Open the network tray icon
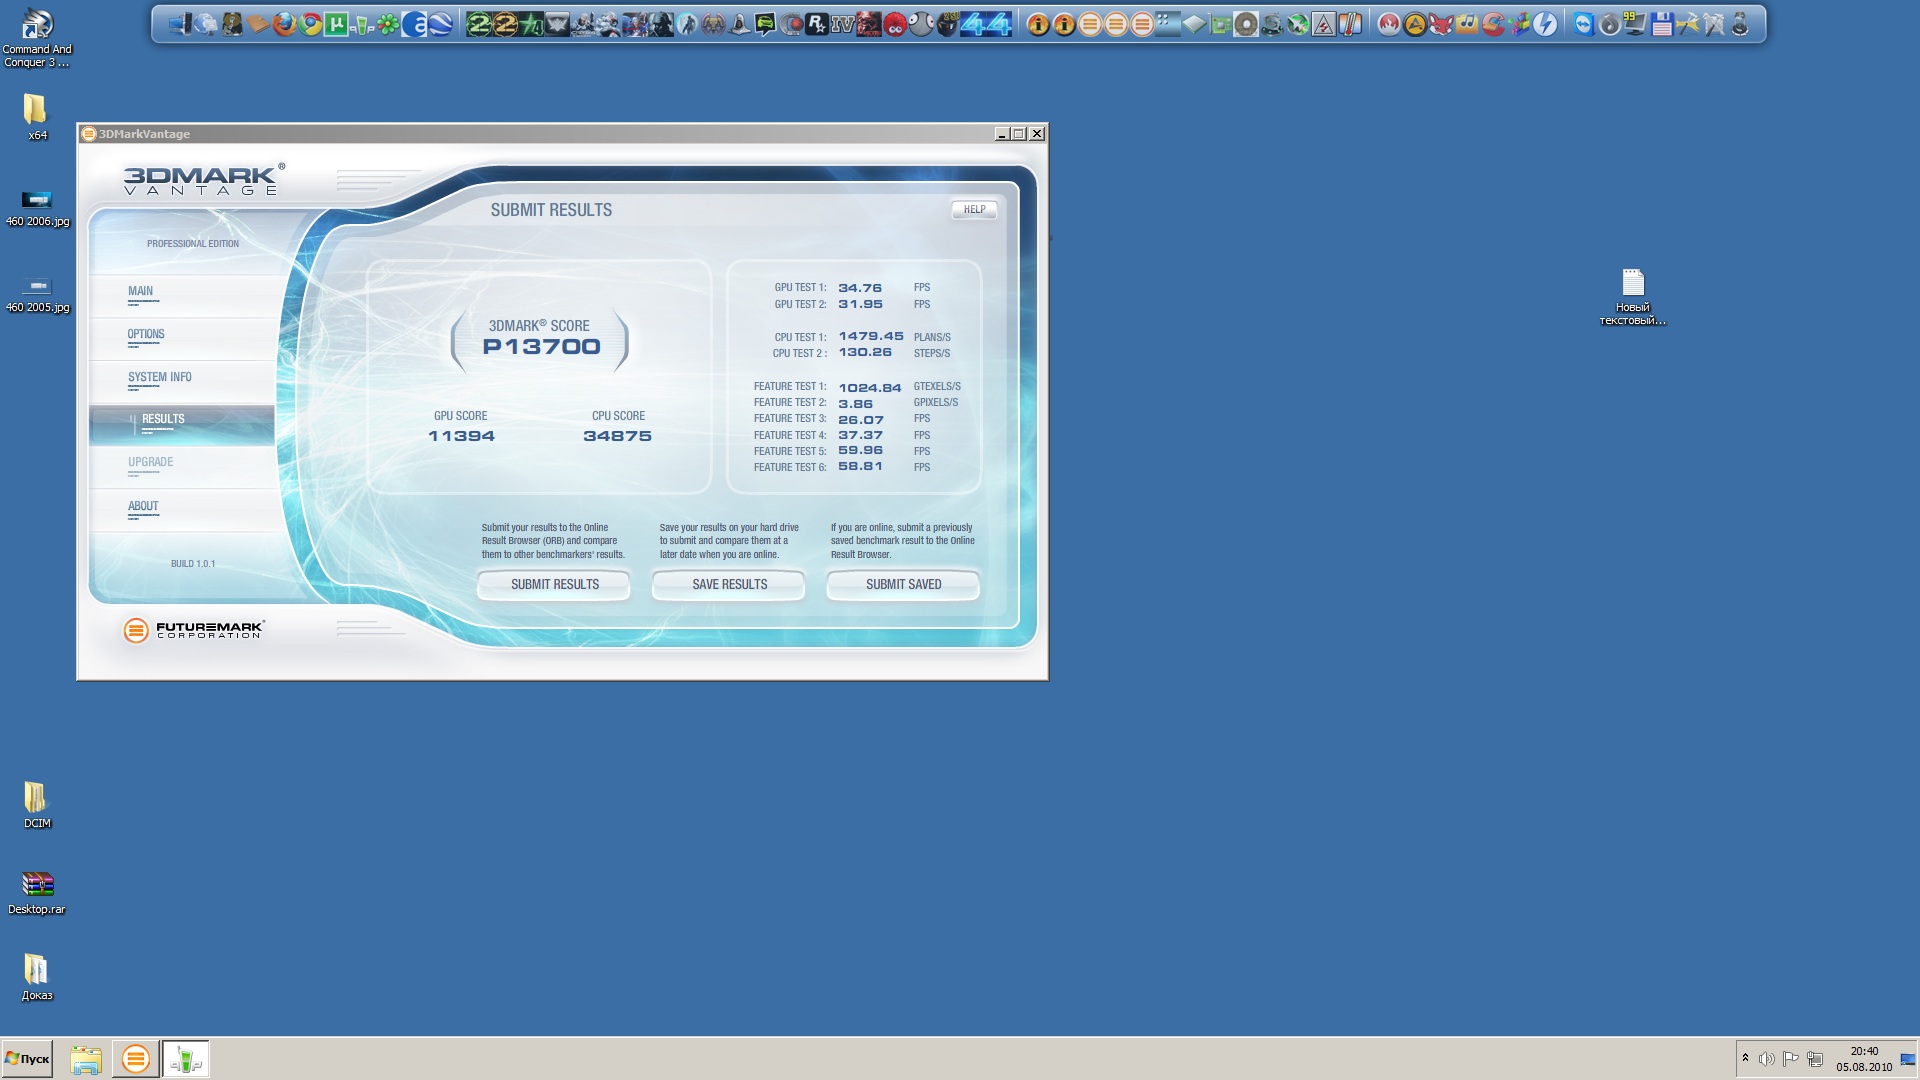 point(1815,1059)
